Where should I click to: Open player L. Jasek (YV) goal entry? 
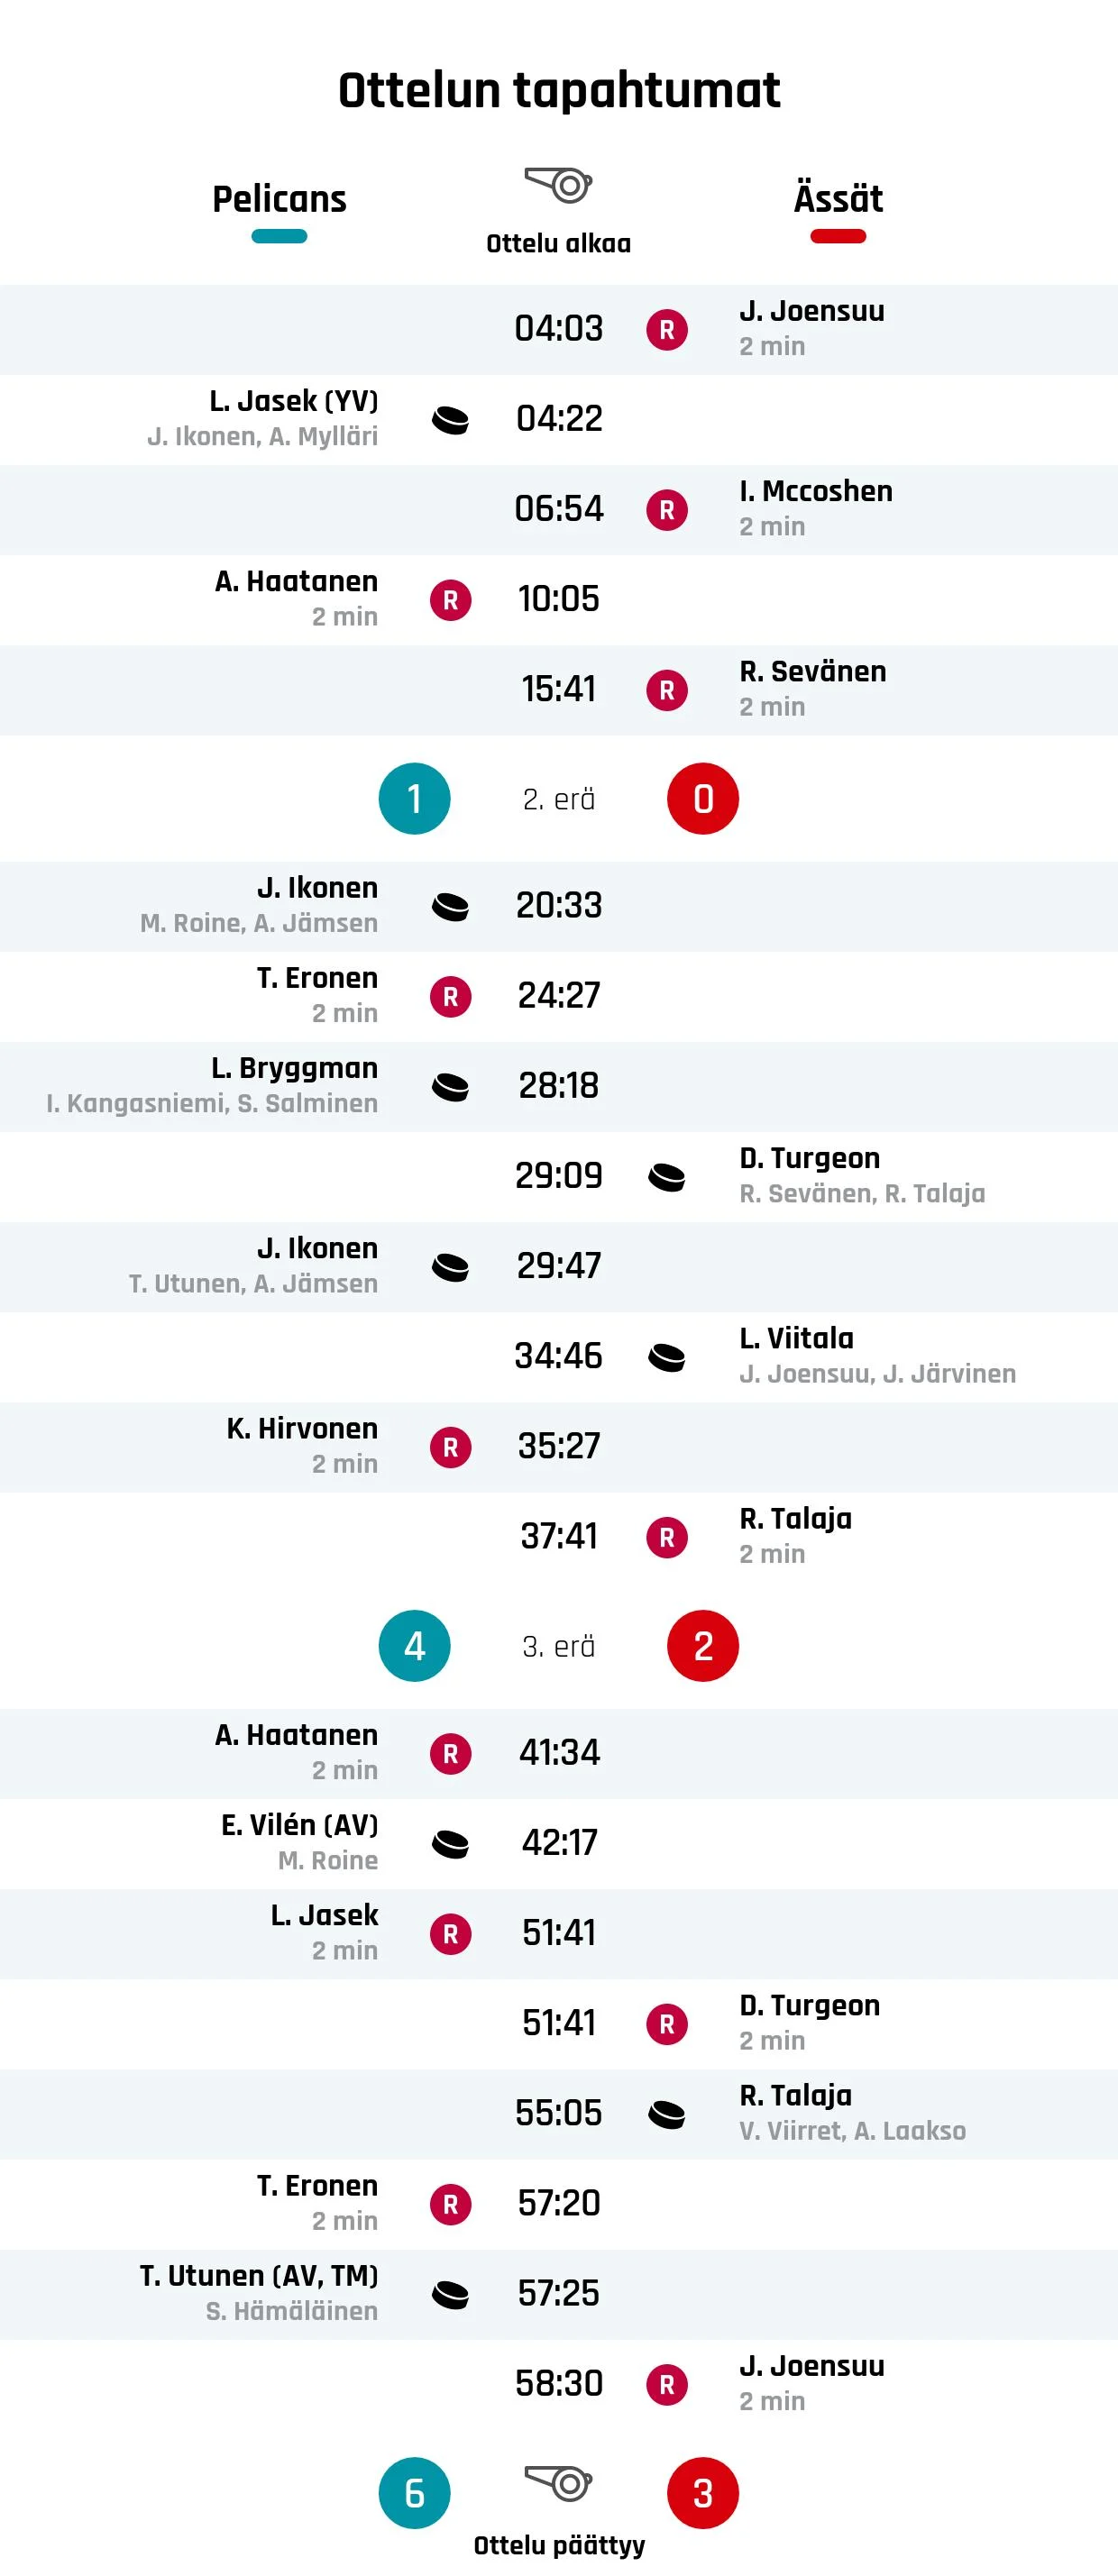point(293,401)
